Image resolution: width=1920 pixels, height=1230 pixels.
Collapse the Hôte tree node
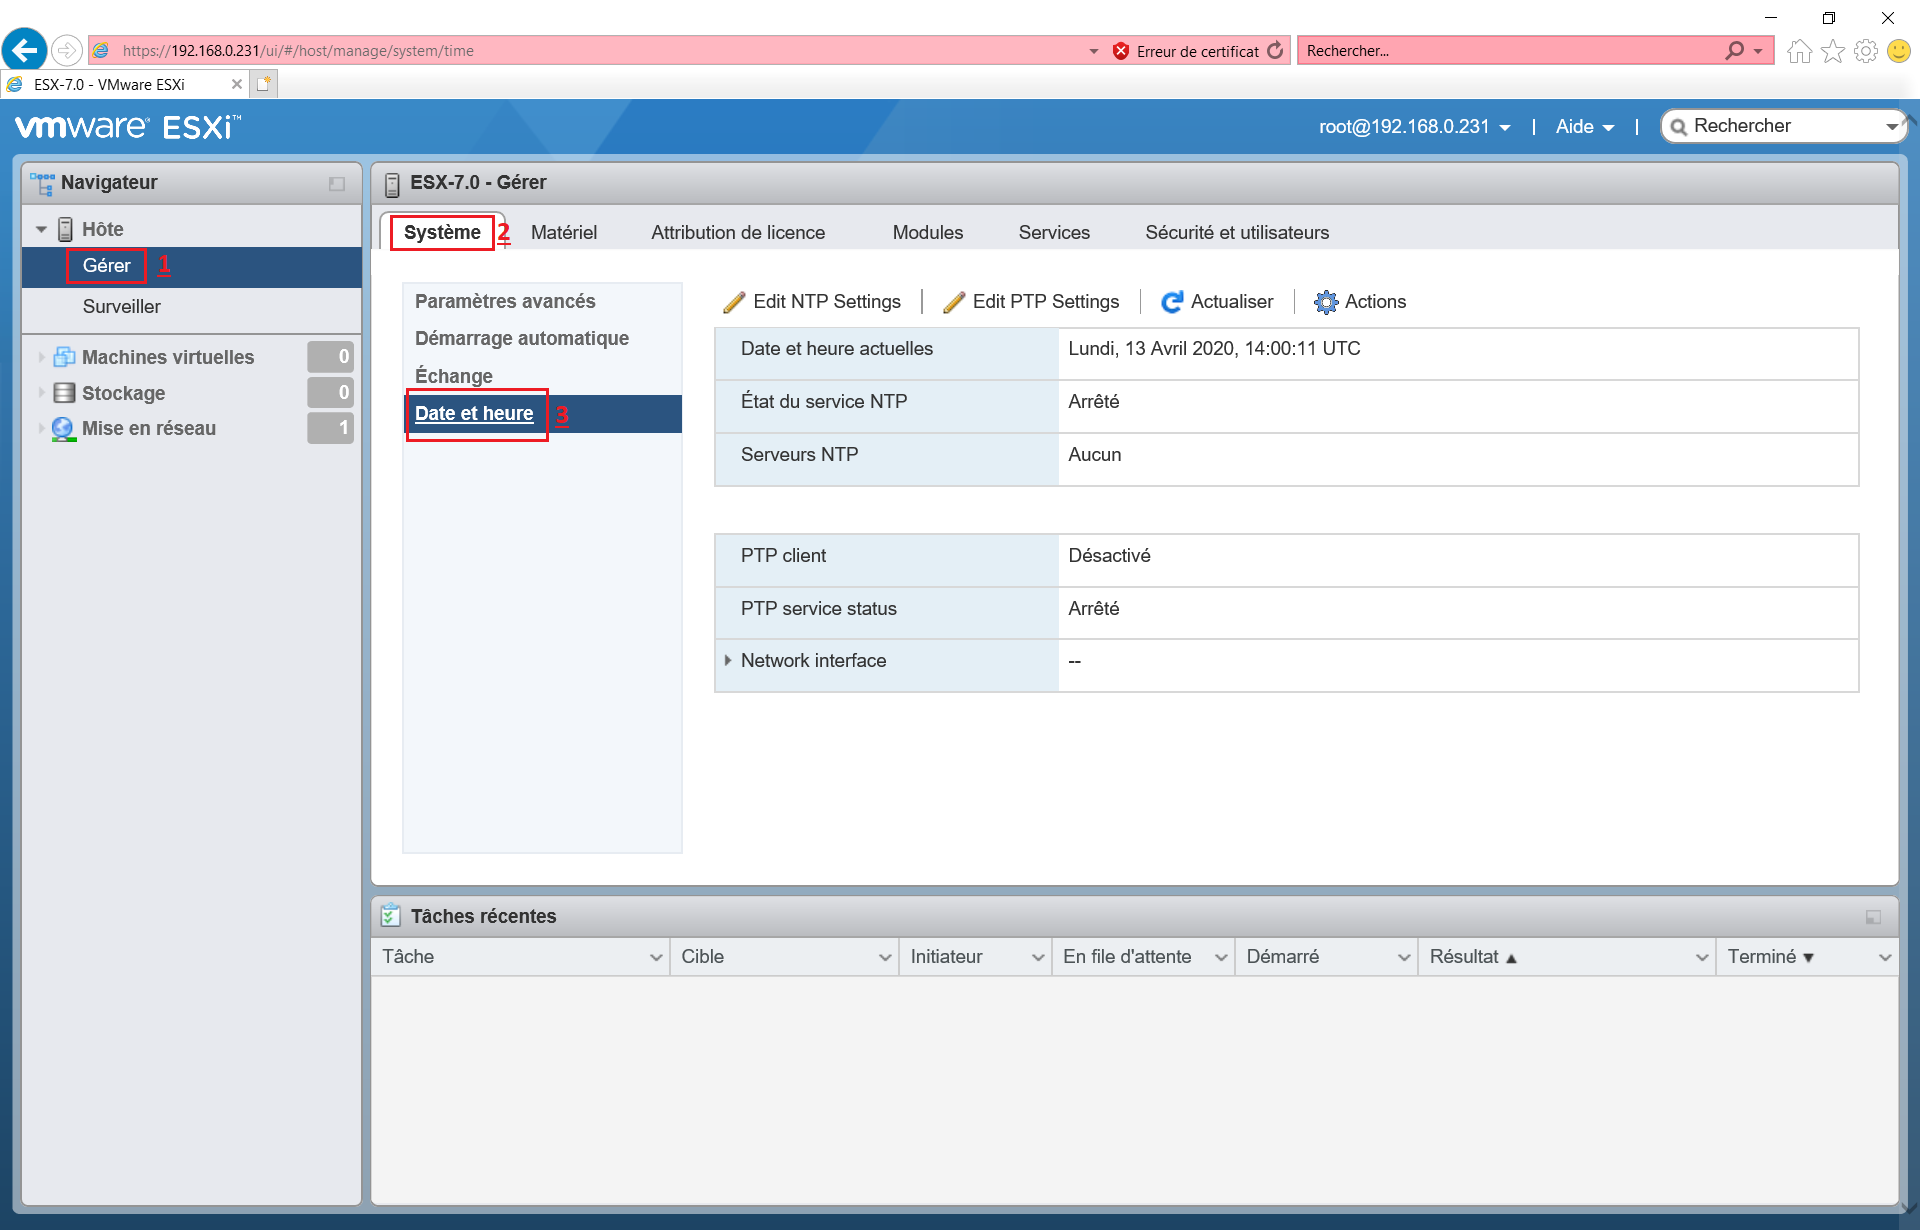click(41, 230)
